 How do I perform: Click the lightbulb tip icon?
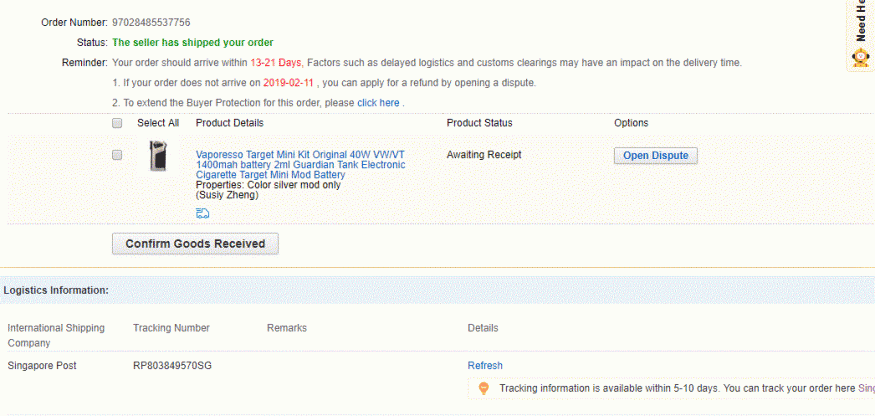[x=483, y=388]
